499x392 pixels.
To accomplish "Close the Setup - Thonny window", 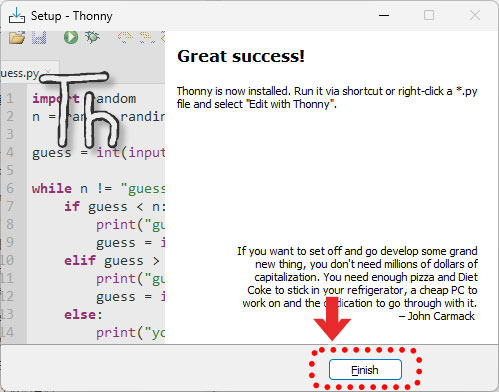I will pos(475,15).
